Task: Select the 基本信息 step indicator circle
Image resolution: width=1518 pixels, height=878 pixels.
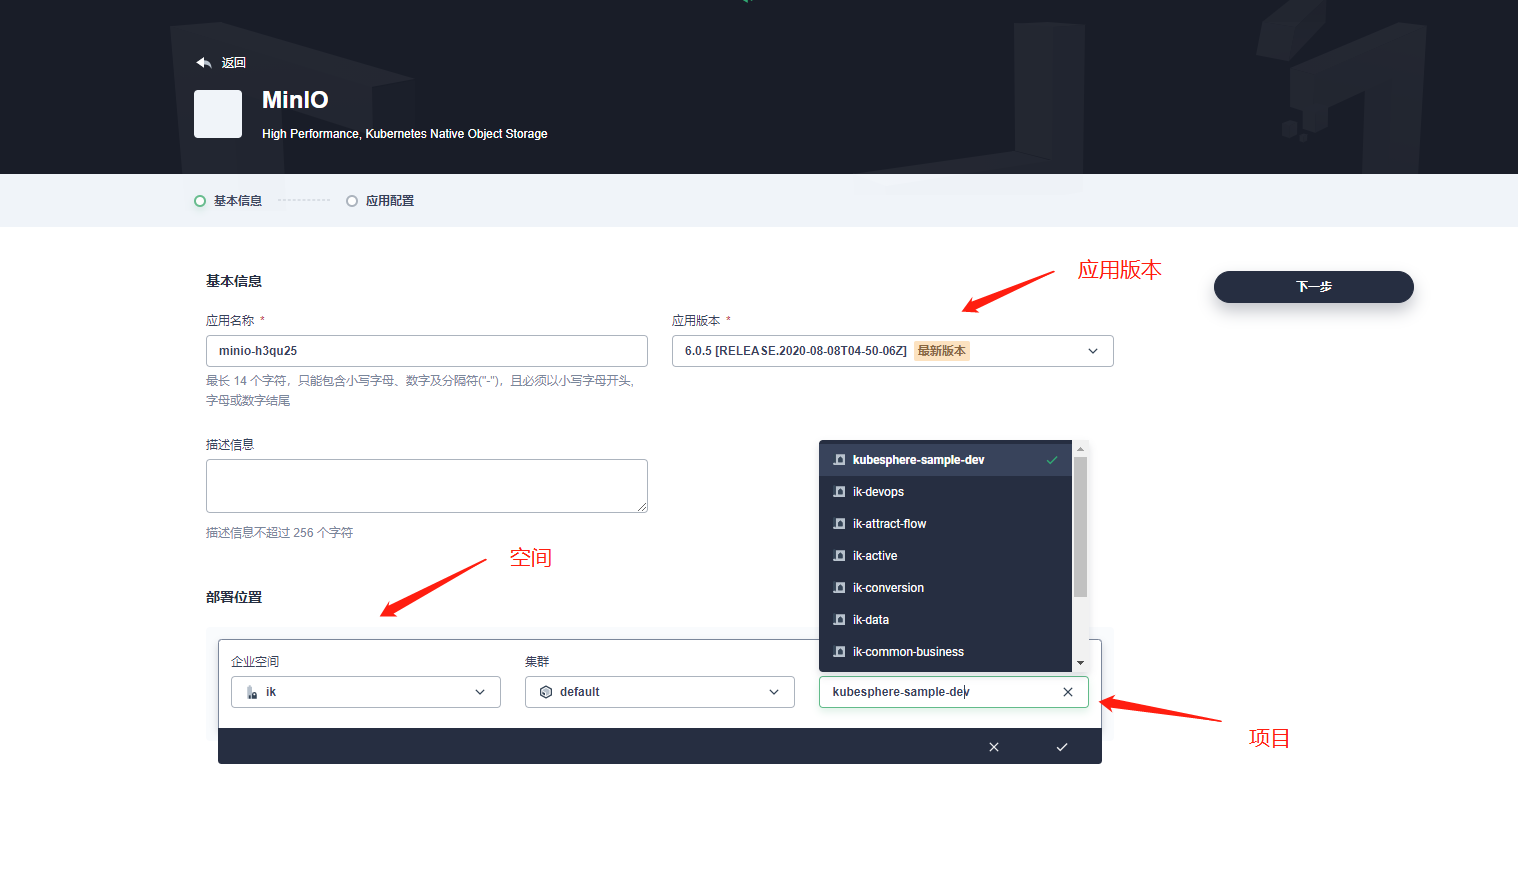Action: point(200,200)
